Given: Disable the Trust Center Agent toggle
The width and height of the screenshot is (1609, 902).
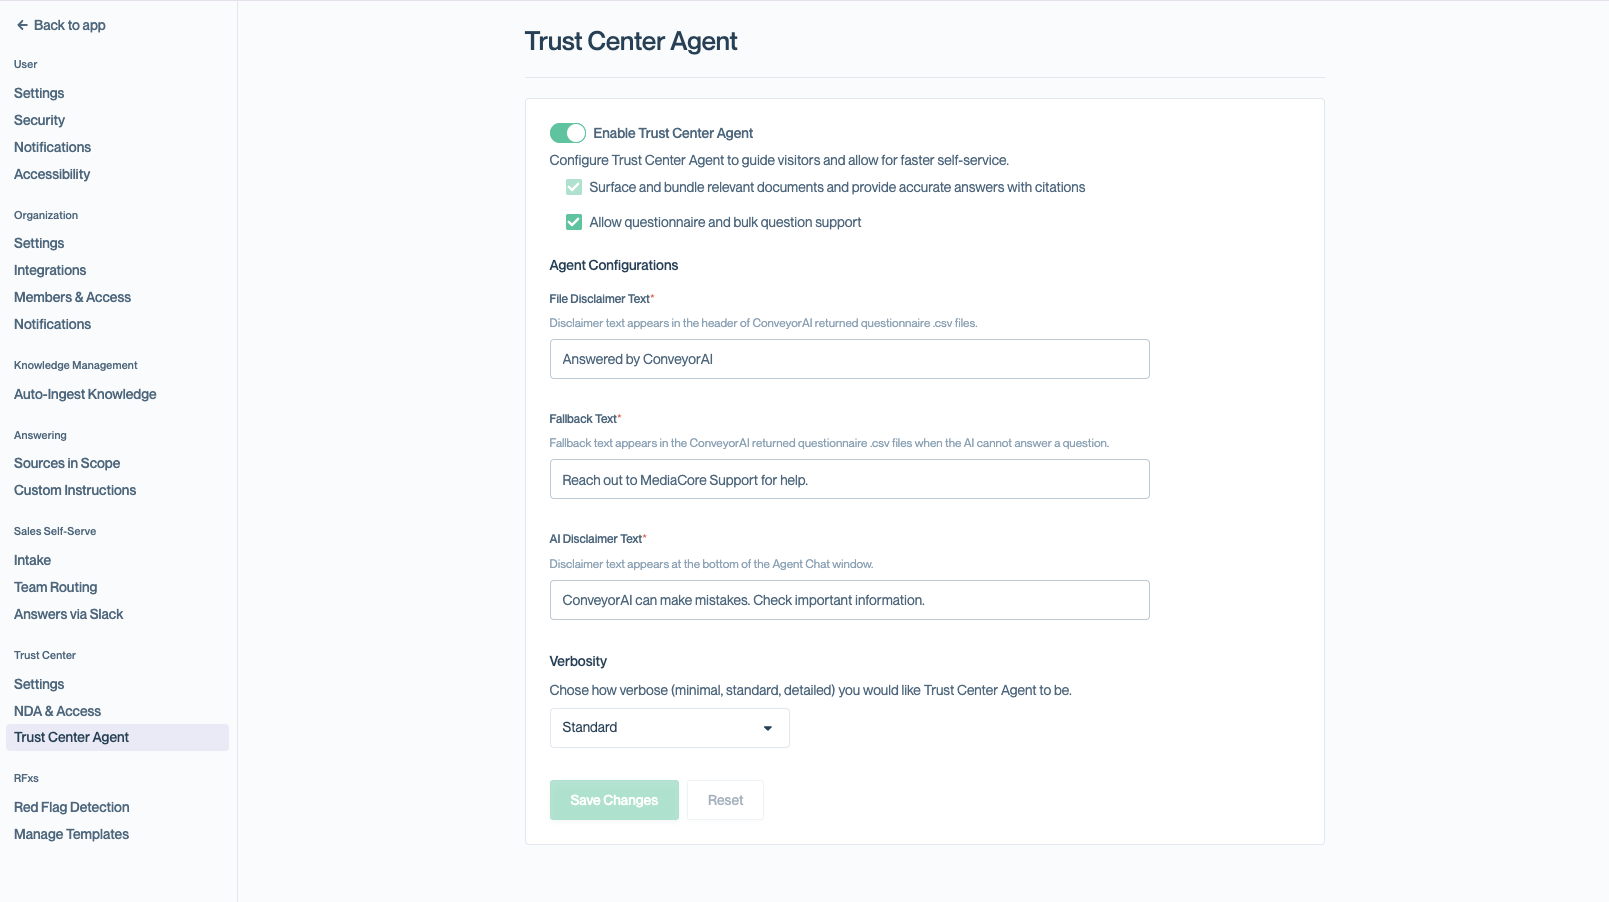Looking at the screenshot, I should pos(567,132).
